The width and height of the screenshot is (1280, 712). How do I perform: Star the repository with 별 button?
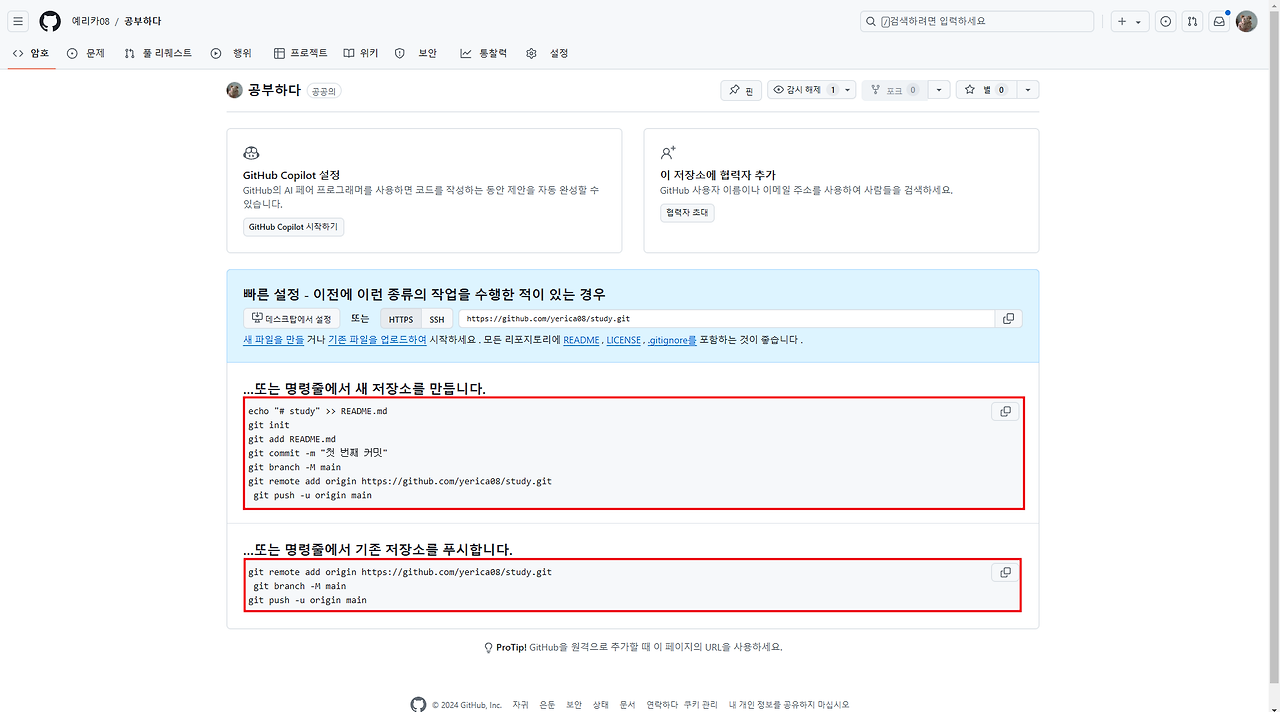click(x=986, y=90)
